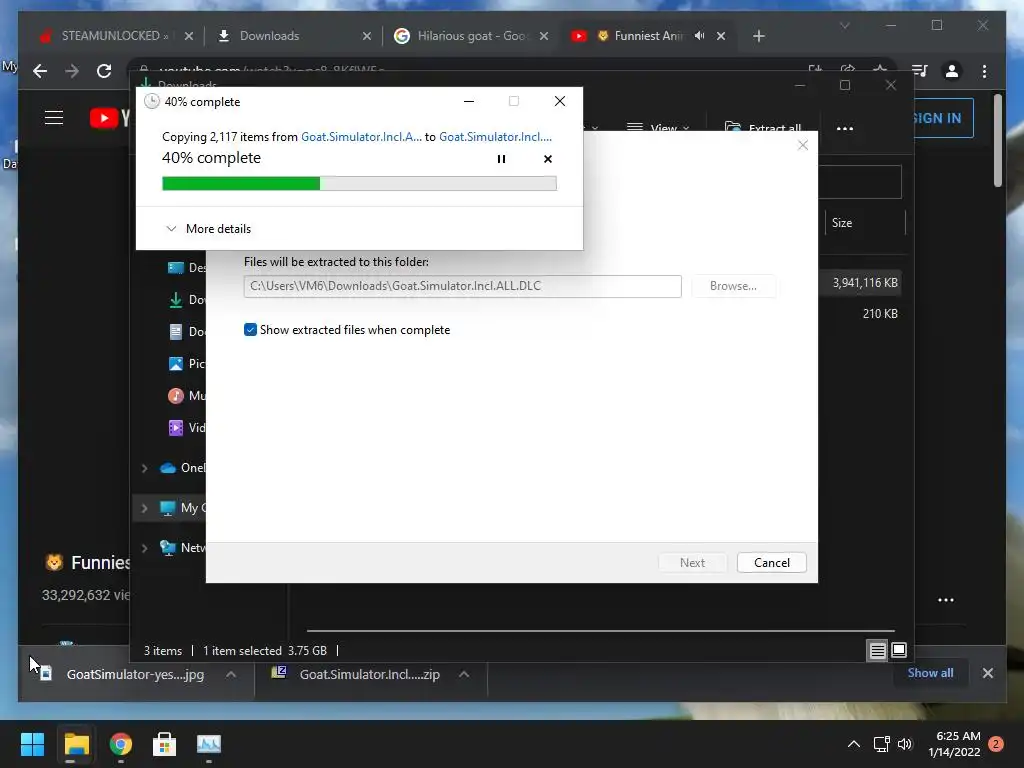The height and width of the screenshot is (768, 1024).
Task: Open the Chrome media control icon
Action: (x=920, y=71)
